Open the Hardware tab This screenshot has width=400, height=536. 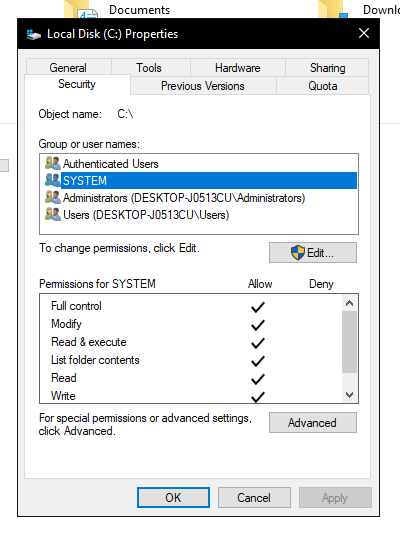[x=238, y=67]
